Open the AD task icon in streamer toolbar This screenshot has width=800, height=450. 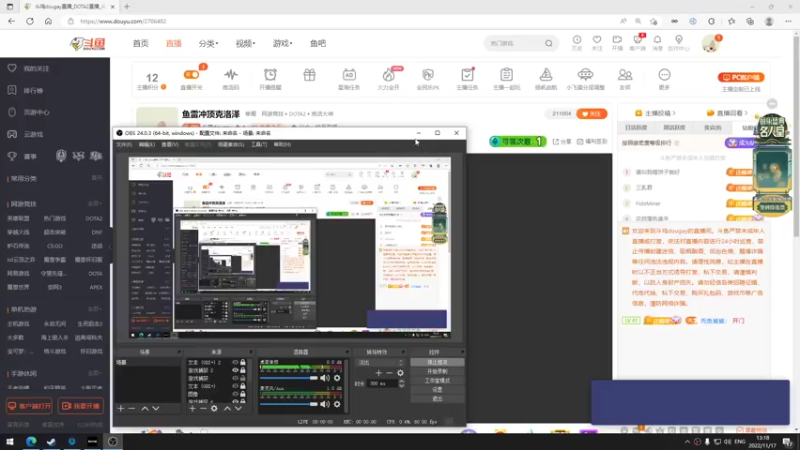(349, 74)
